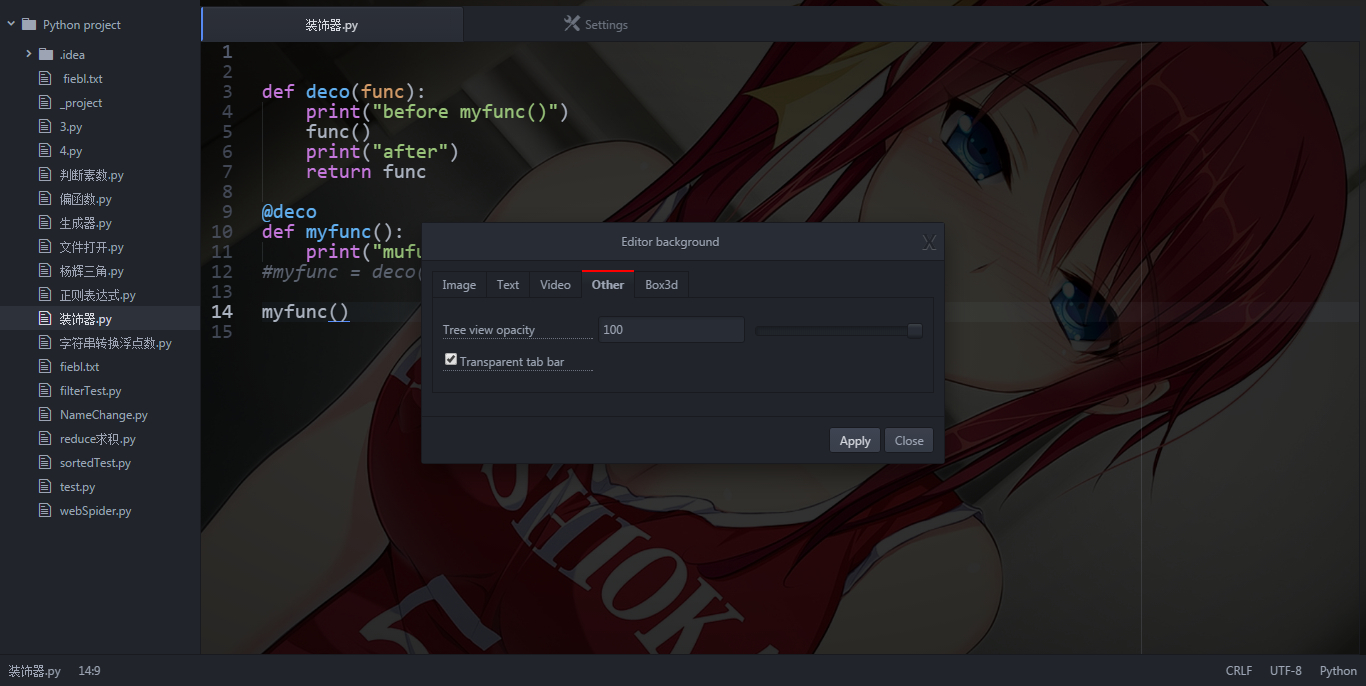Click the Settings tab tools icon
Screen dimensions: 1366x686
point(572,23)
